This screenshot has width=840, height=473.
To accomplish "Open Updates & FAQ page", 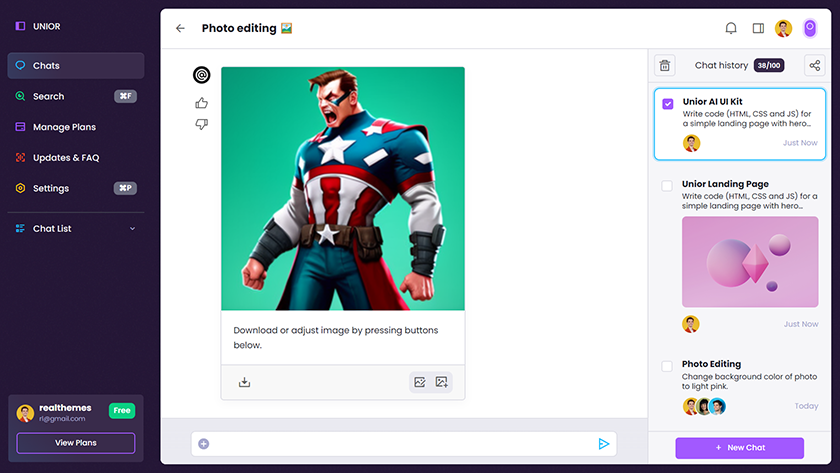I will [65, 158].
